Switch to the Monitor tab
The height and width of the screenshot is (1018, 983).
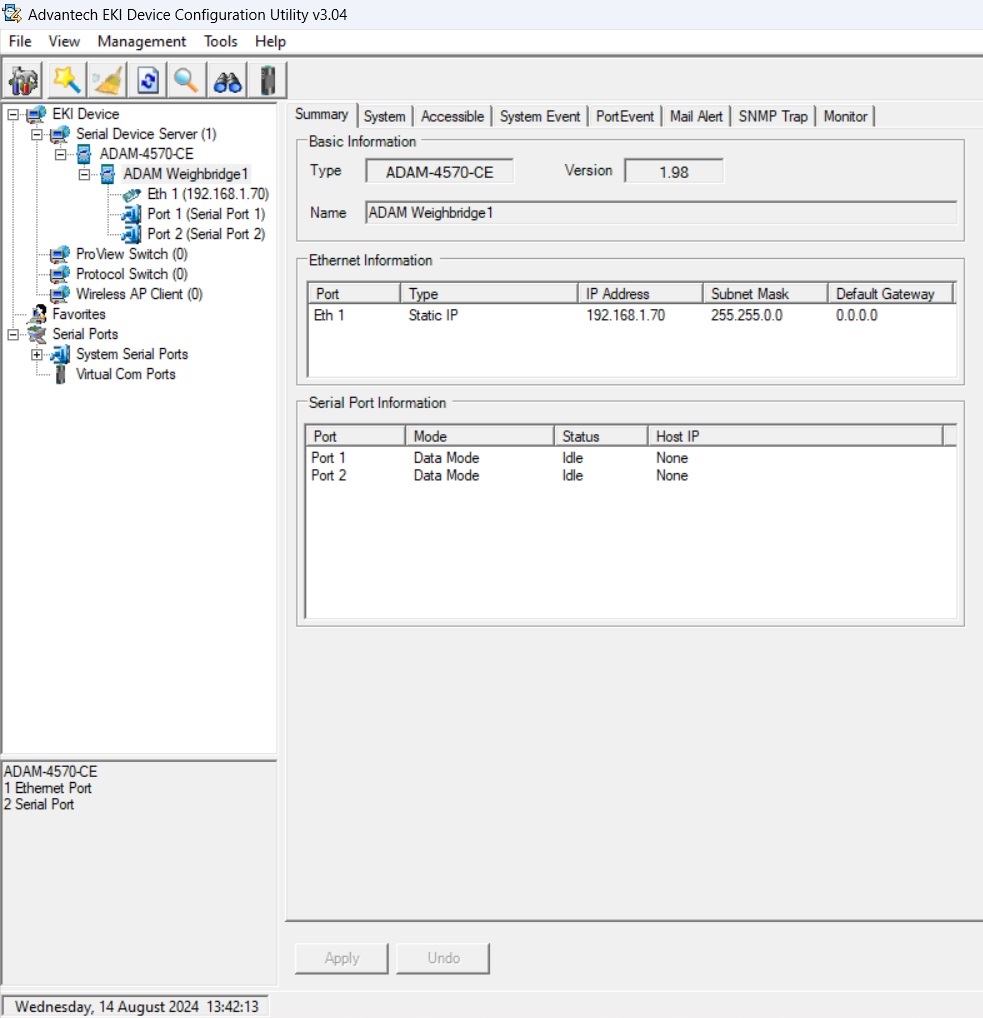pos(845,116)
